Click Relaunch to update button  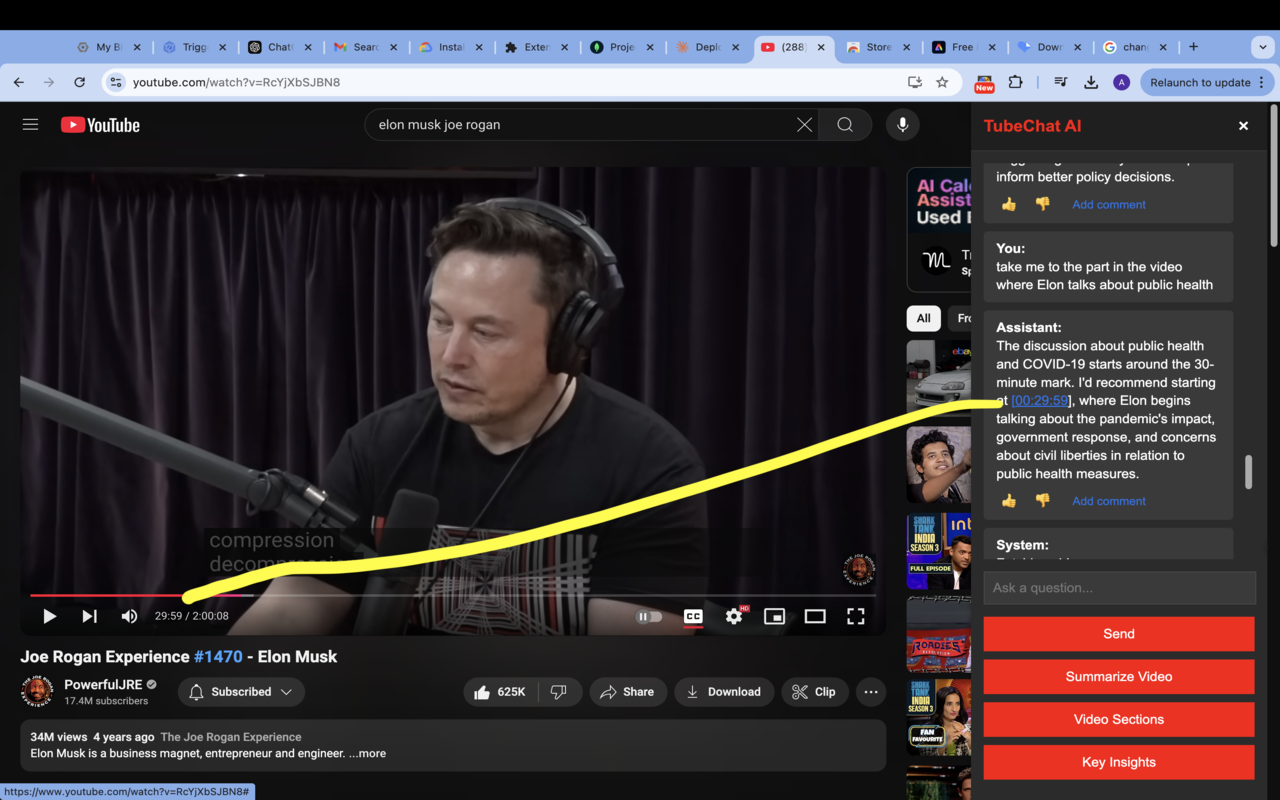pyautogui.click(x=1208, y=82)
